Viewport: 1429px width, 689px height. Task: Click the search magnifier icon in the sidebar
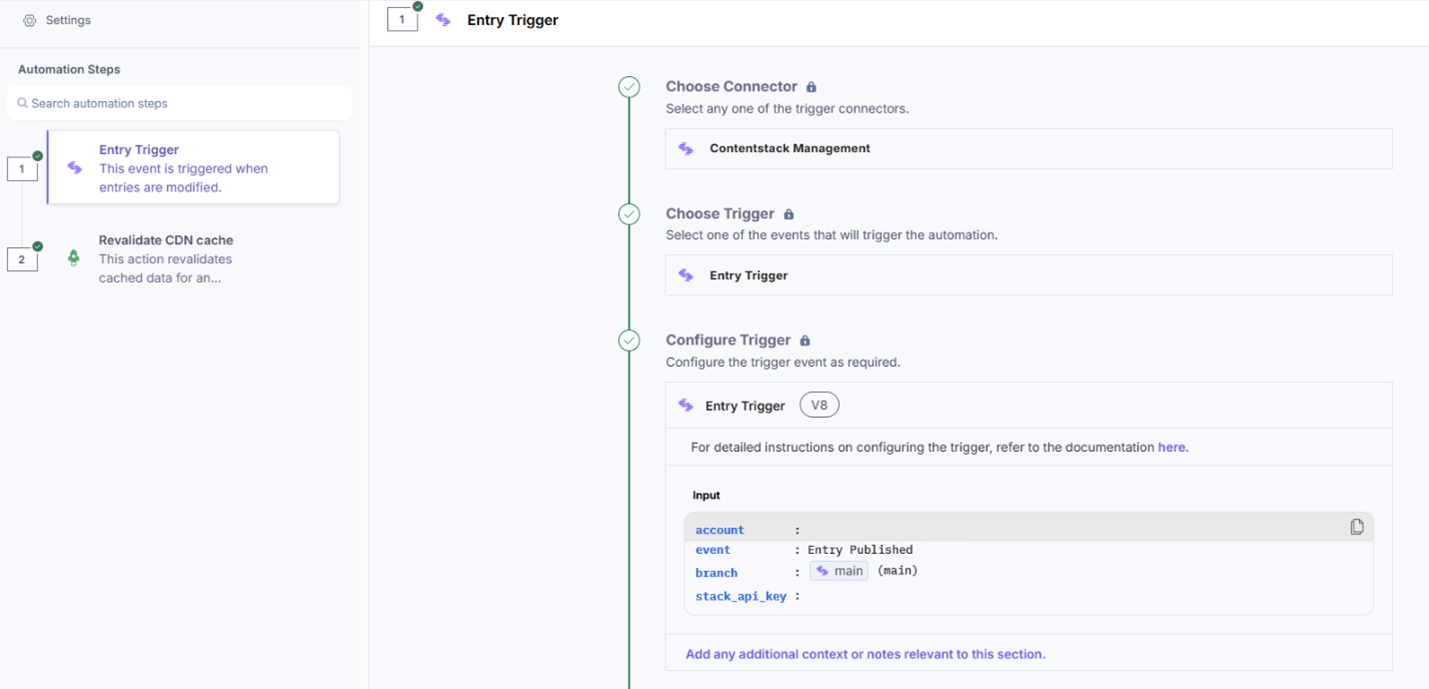point(23,103)
